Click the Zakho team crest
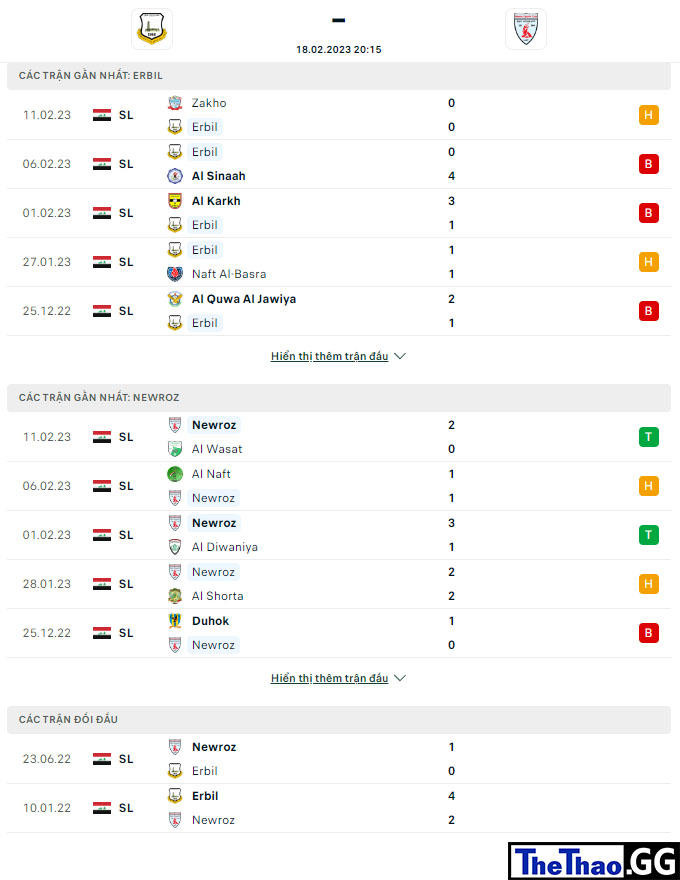Screen dimensions: 680x880 [x=175, y=103]
